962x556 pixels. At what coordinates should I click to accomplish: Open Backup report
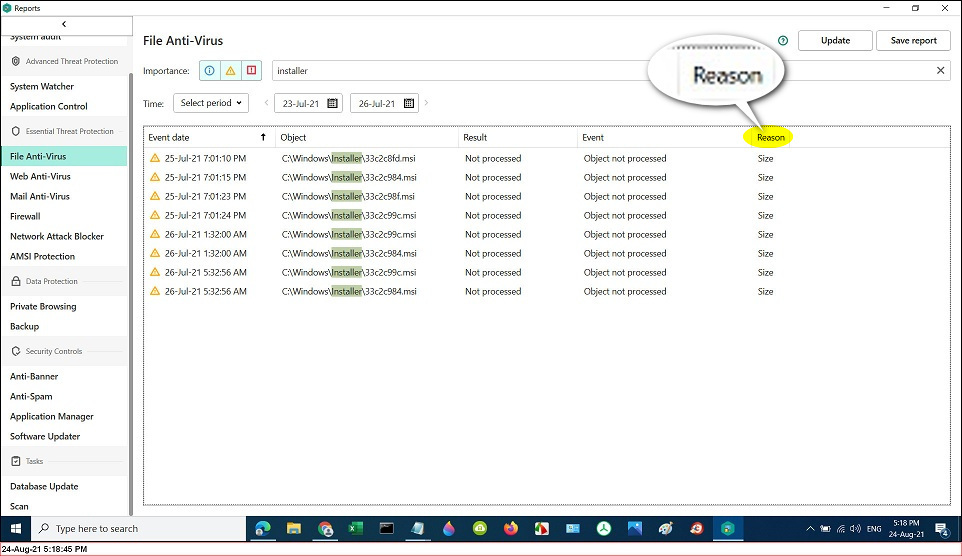click(x=25, y=326)
